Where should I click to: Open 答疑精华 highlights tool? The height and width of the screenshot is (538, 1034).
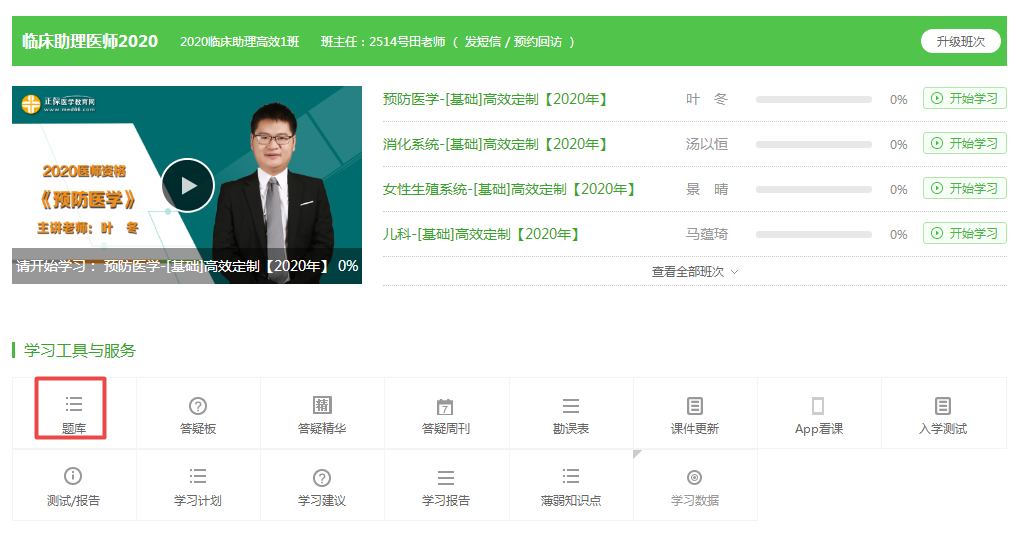pyautogui.click(x=322, y=414)
